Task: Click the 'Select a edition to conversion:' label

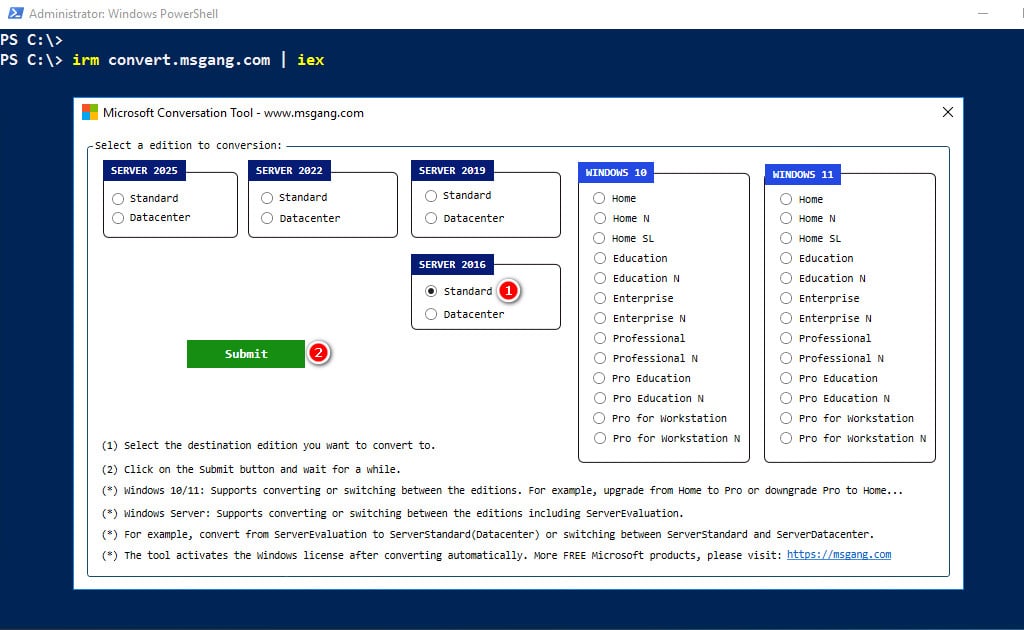Action: click(x=189, y=145)
